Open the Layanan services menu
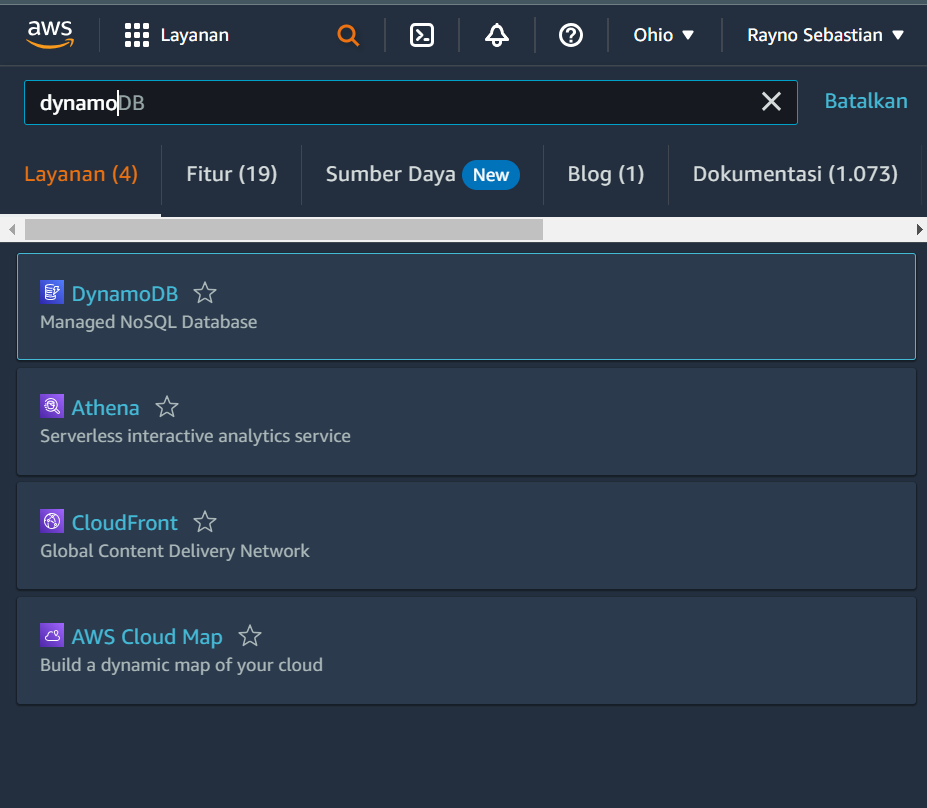 175,34
